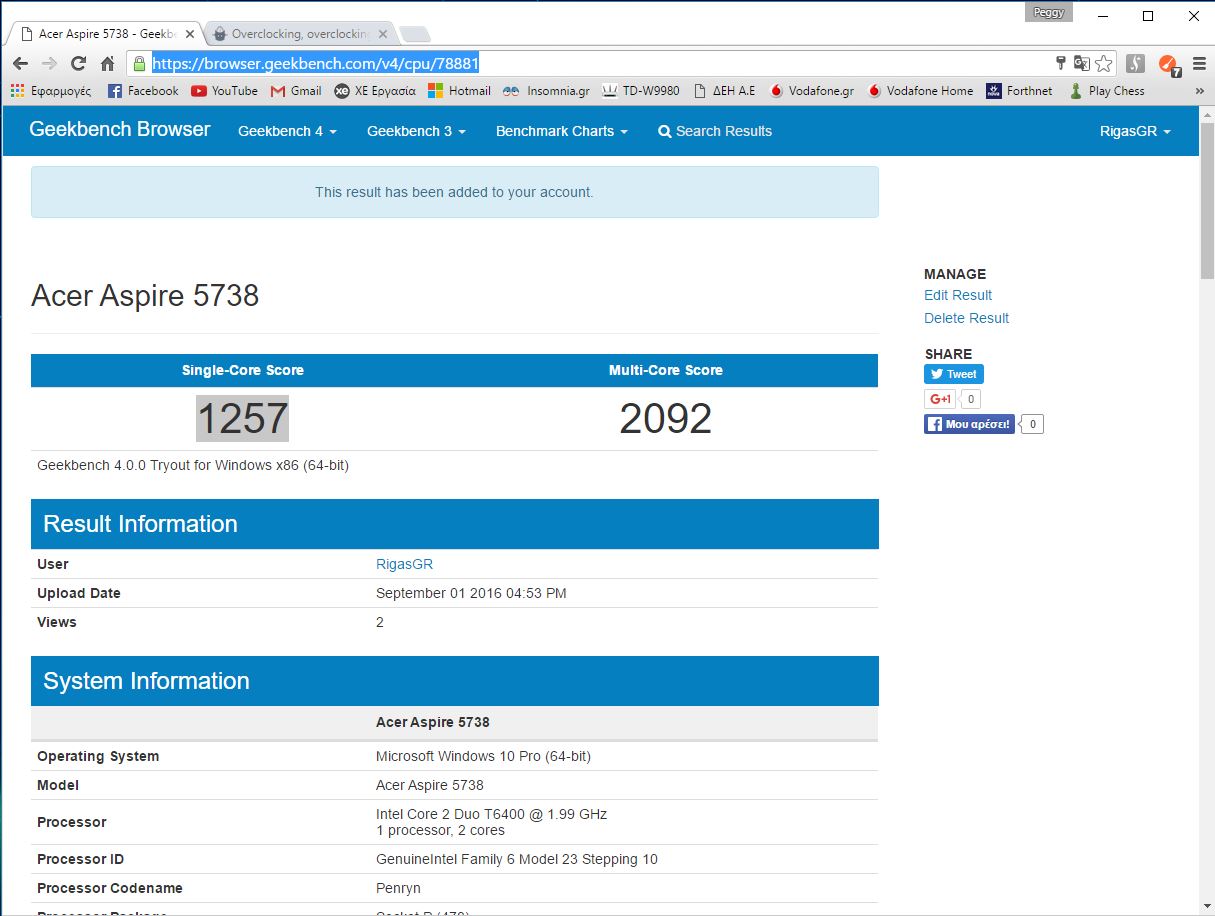Select the multi-core score 2092
The image size is (1215, 916).
(665, 418)
